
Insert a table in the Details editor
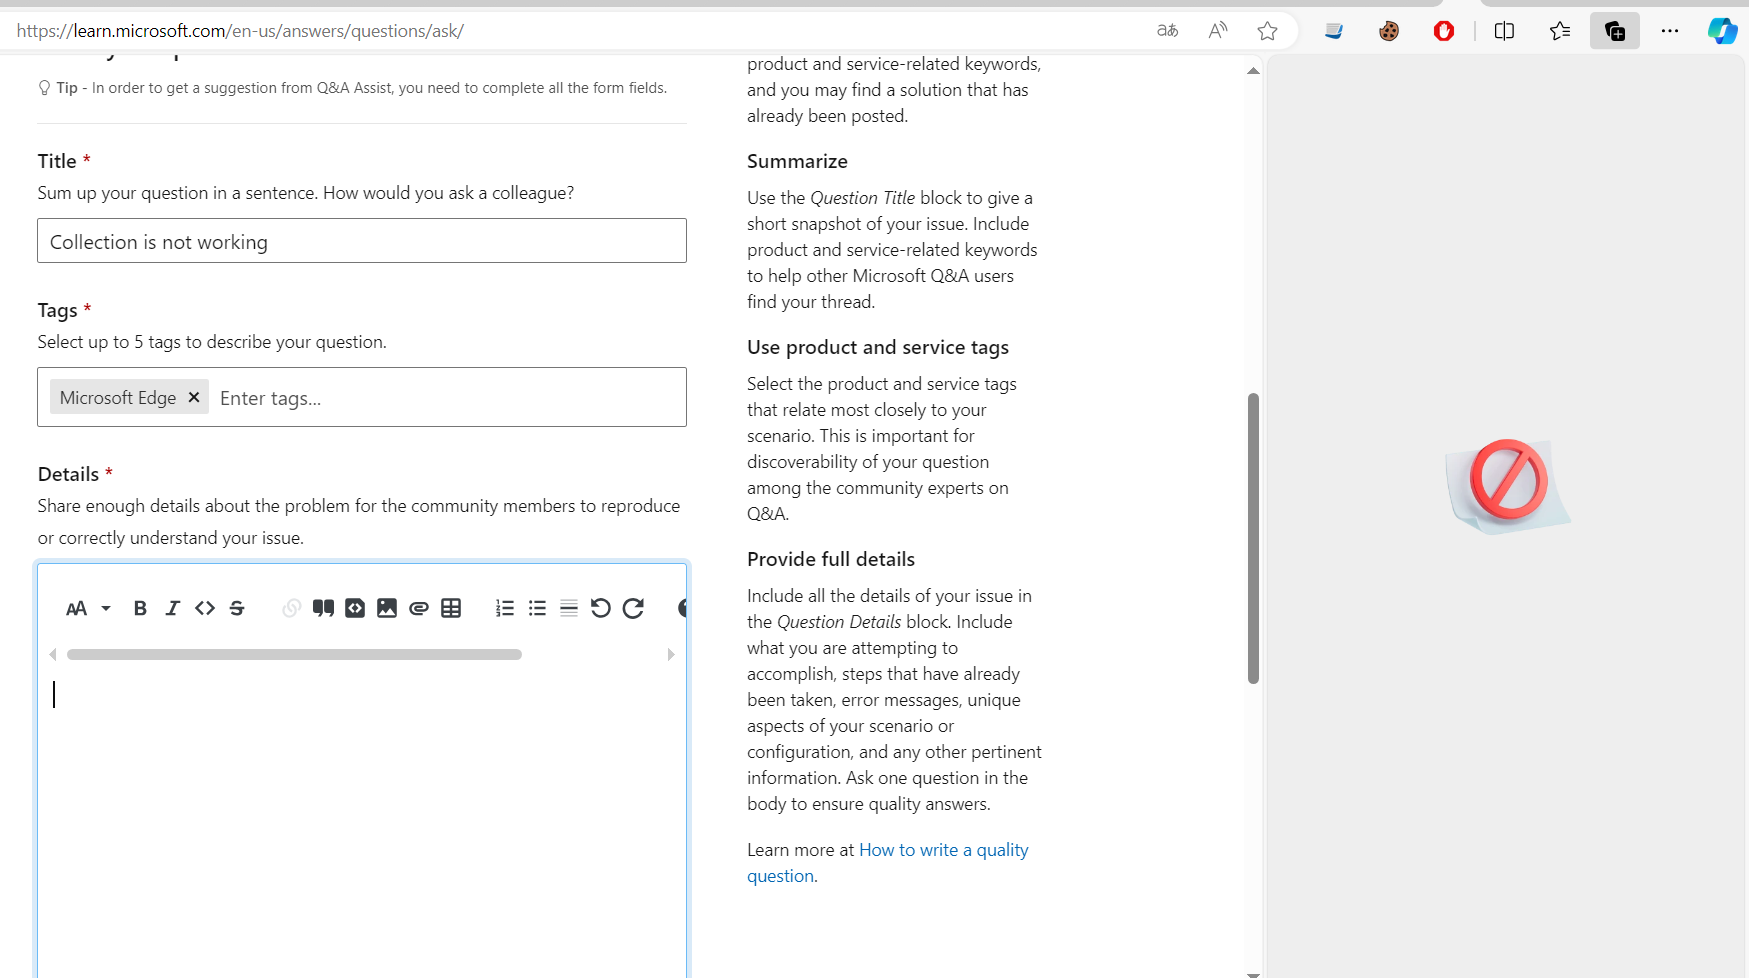pos(450,608)
